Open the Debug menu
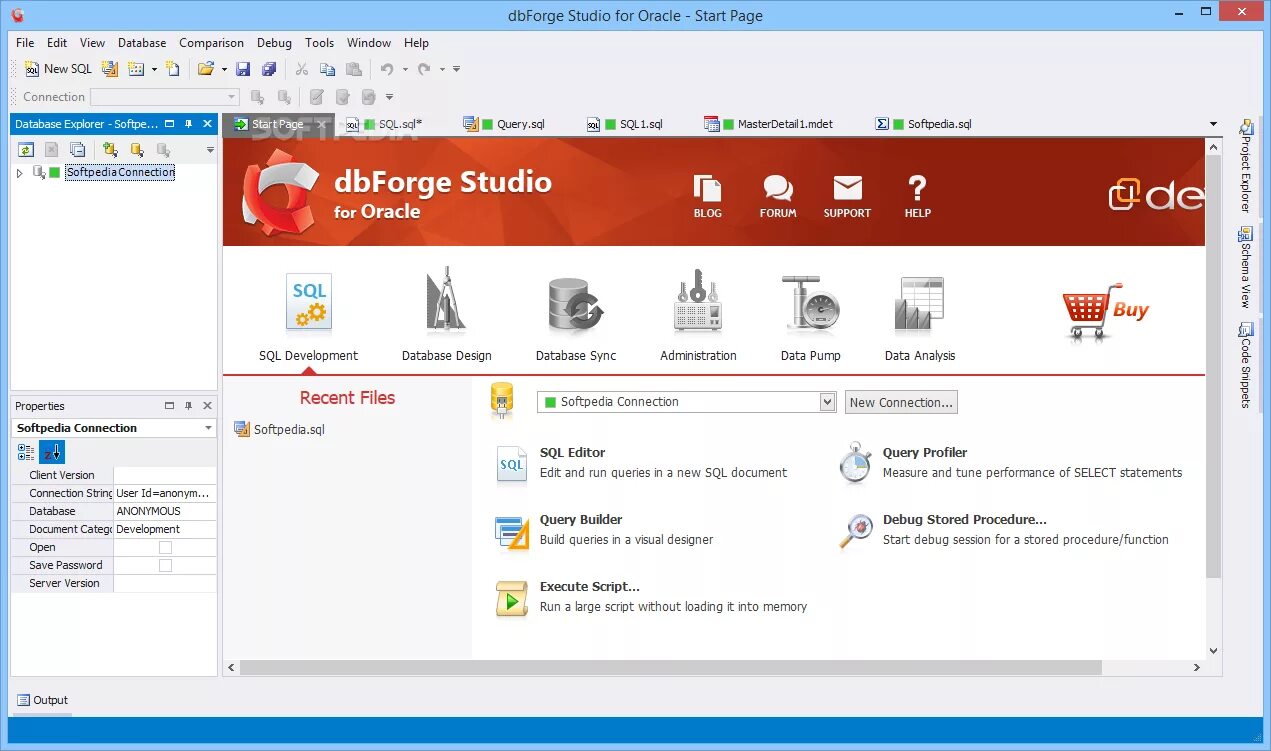 coord(274,43)
